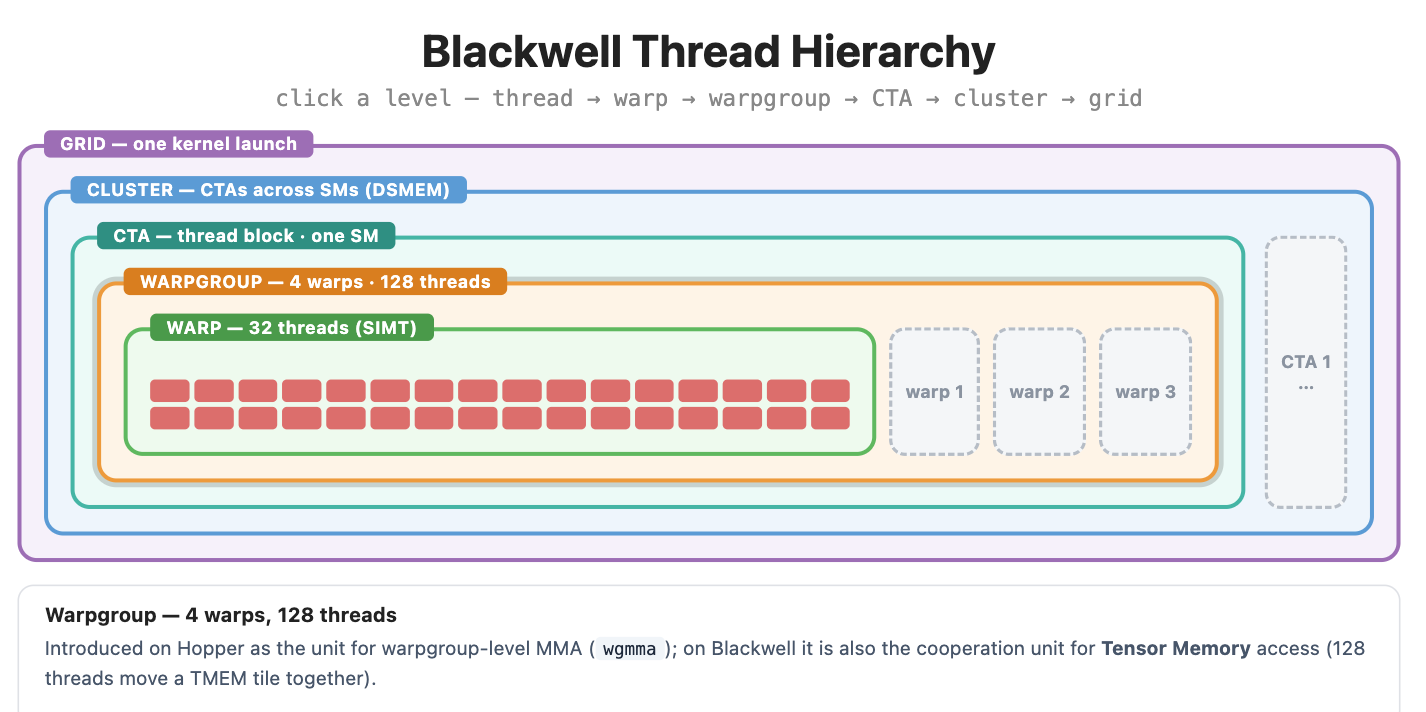1426x712 pixels.
Task: Select the last red thread cell in top row
Action: point(830,391)
